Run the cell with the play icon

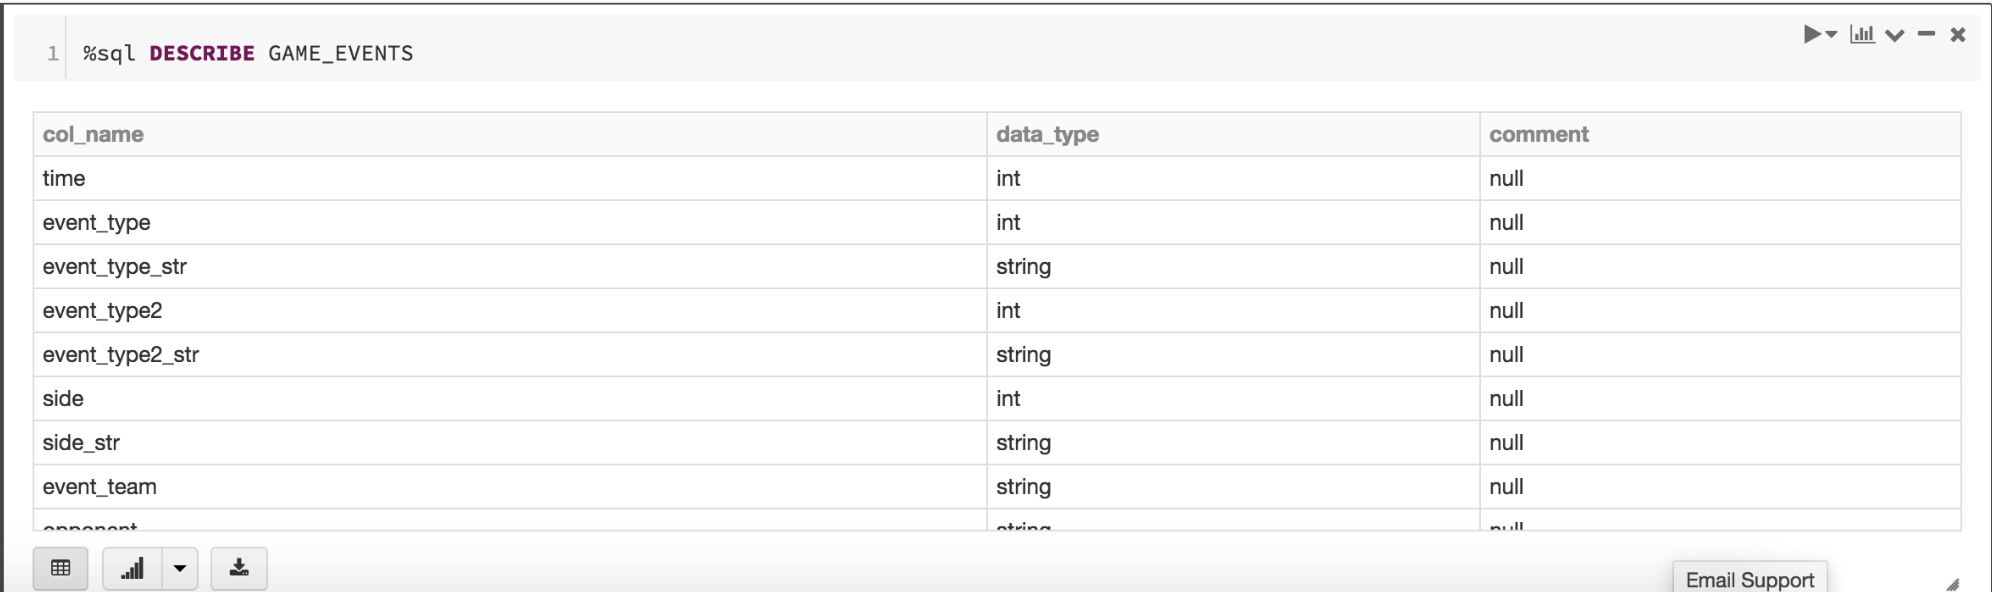coord(1811,35)
